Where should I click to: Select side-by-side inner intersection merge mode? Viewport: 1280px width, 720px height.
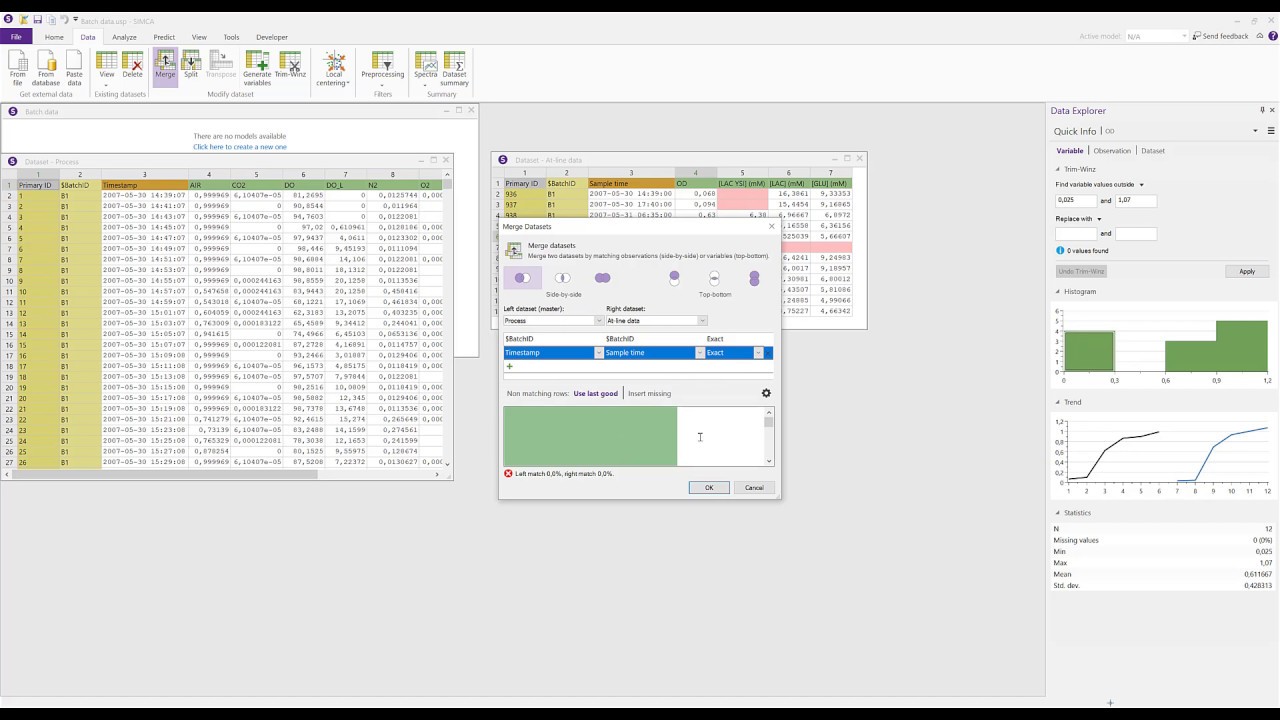563,278
